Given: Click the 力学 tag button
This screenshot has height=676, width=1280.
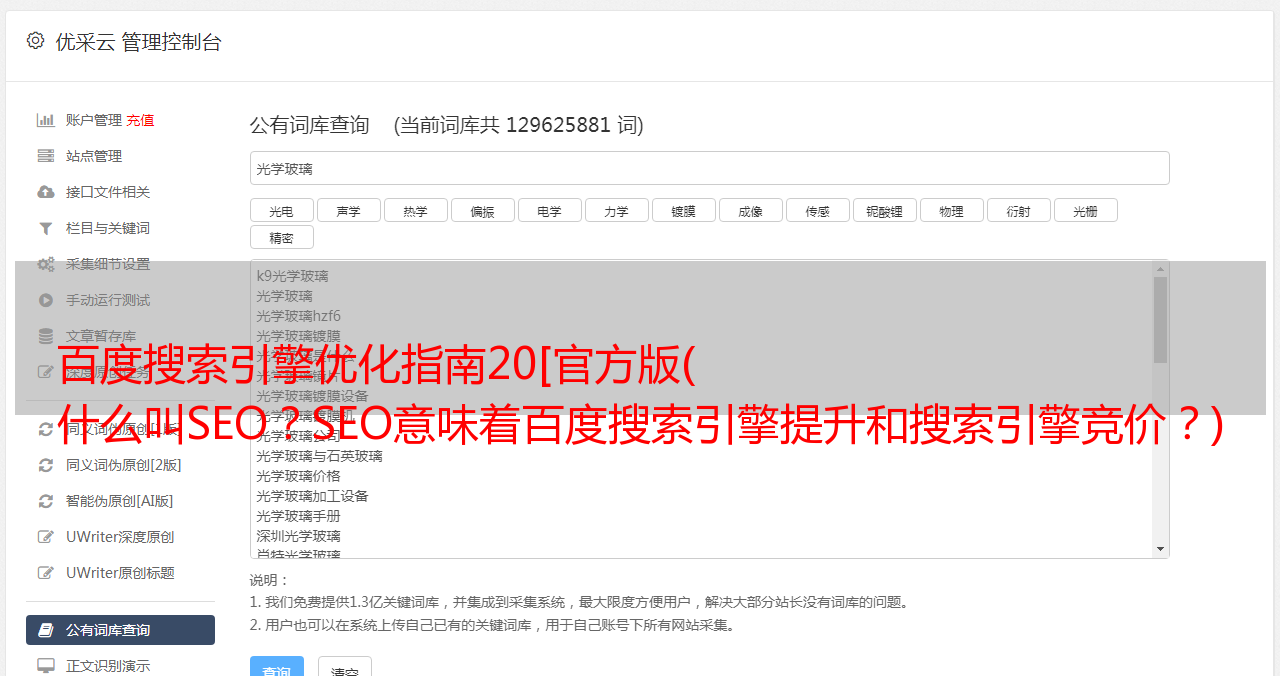Looking at the screenshot, I should (x=616, y=210).
